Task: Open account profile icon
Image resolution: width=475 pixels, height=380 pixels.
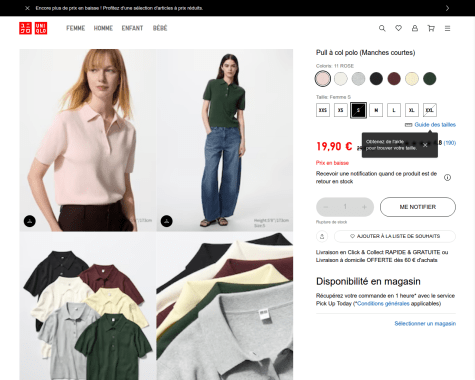Action: [415, 28]
